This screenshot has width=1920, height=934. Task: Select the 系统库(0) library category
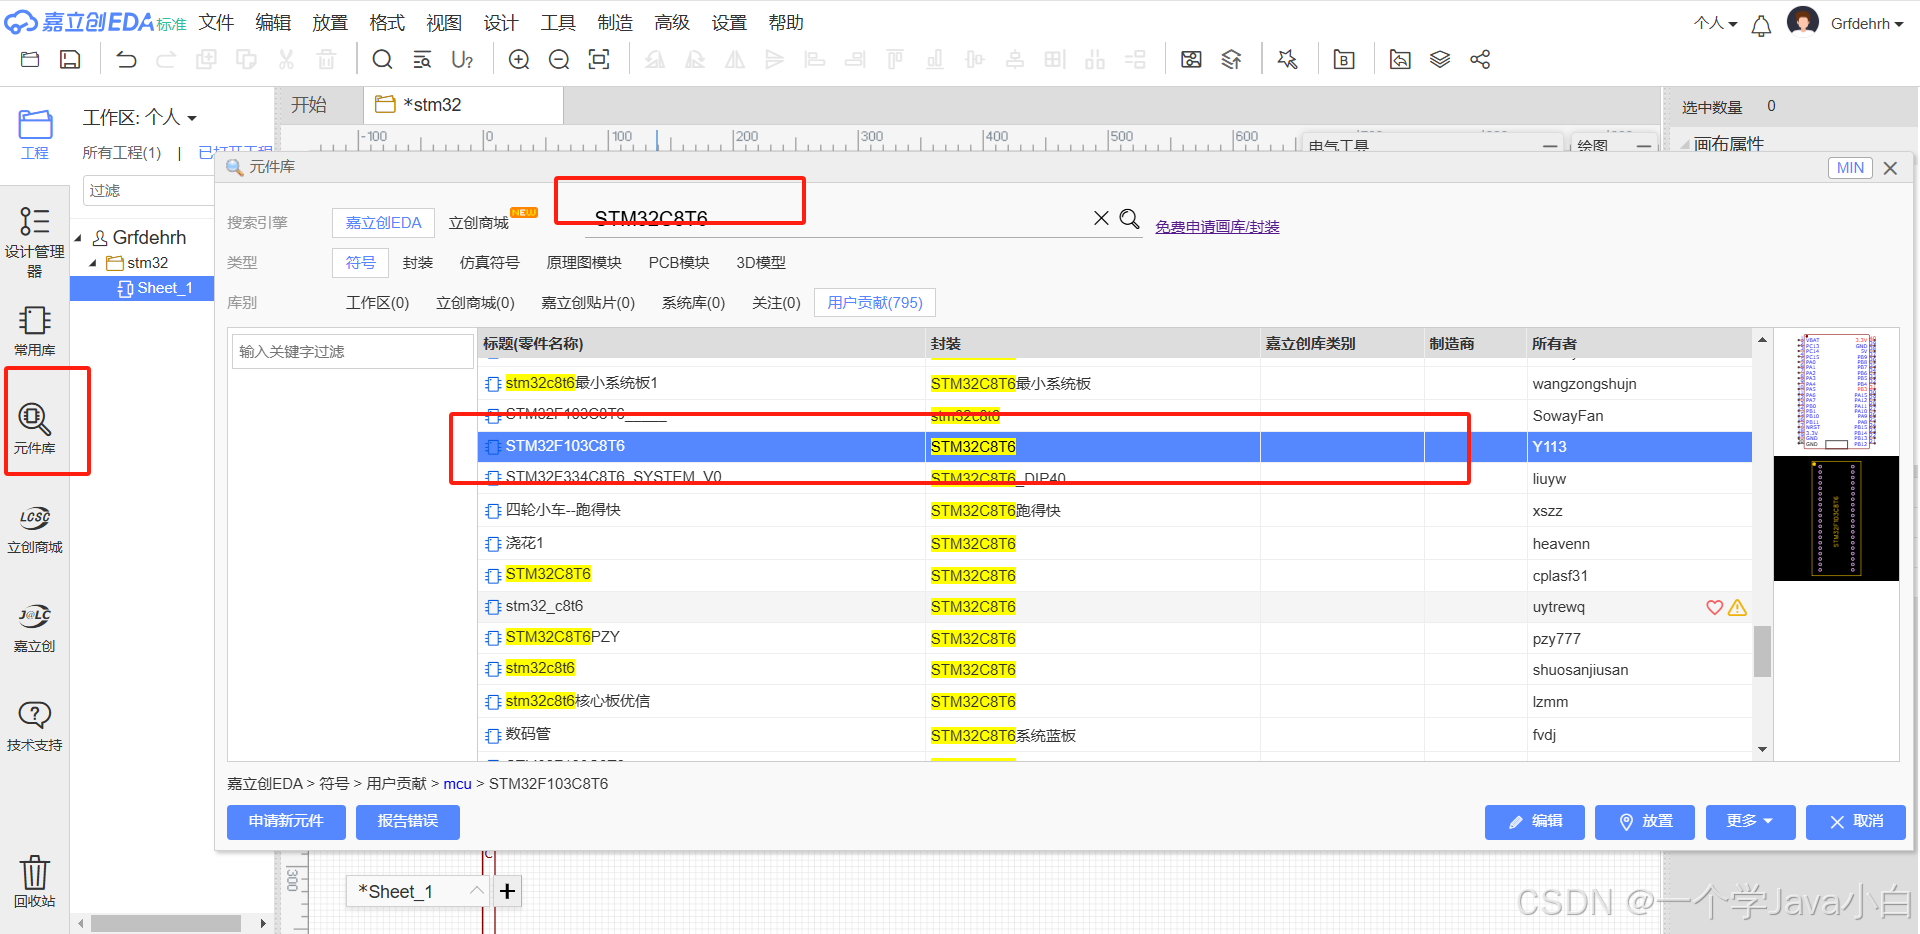693,302
